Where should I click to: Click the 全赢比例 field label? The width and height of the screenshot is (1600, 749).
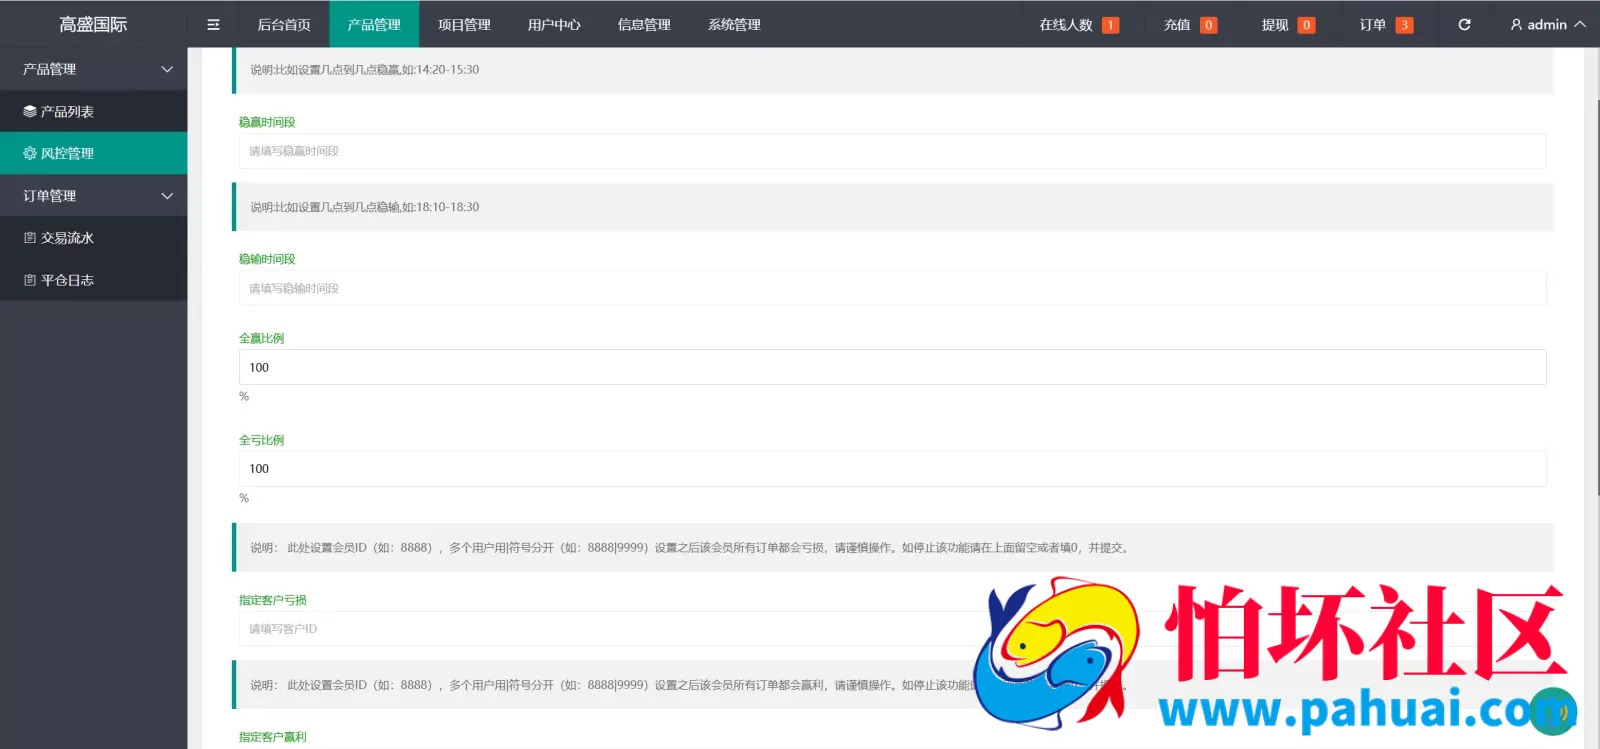point(261,338)
